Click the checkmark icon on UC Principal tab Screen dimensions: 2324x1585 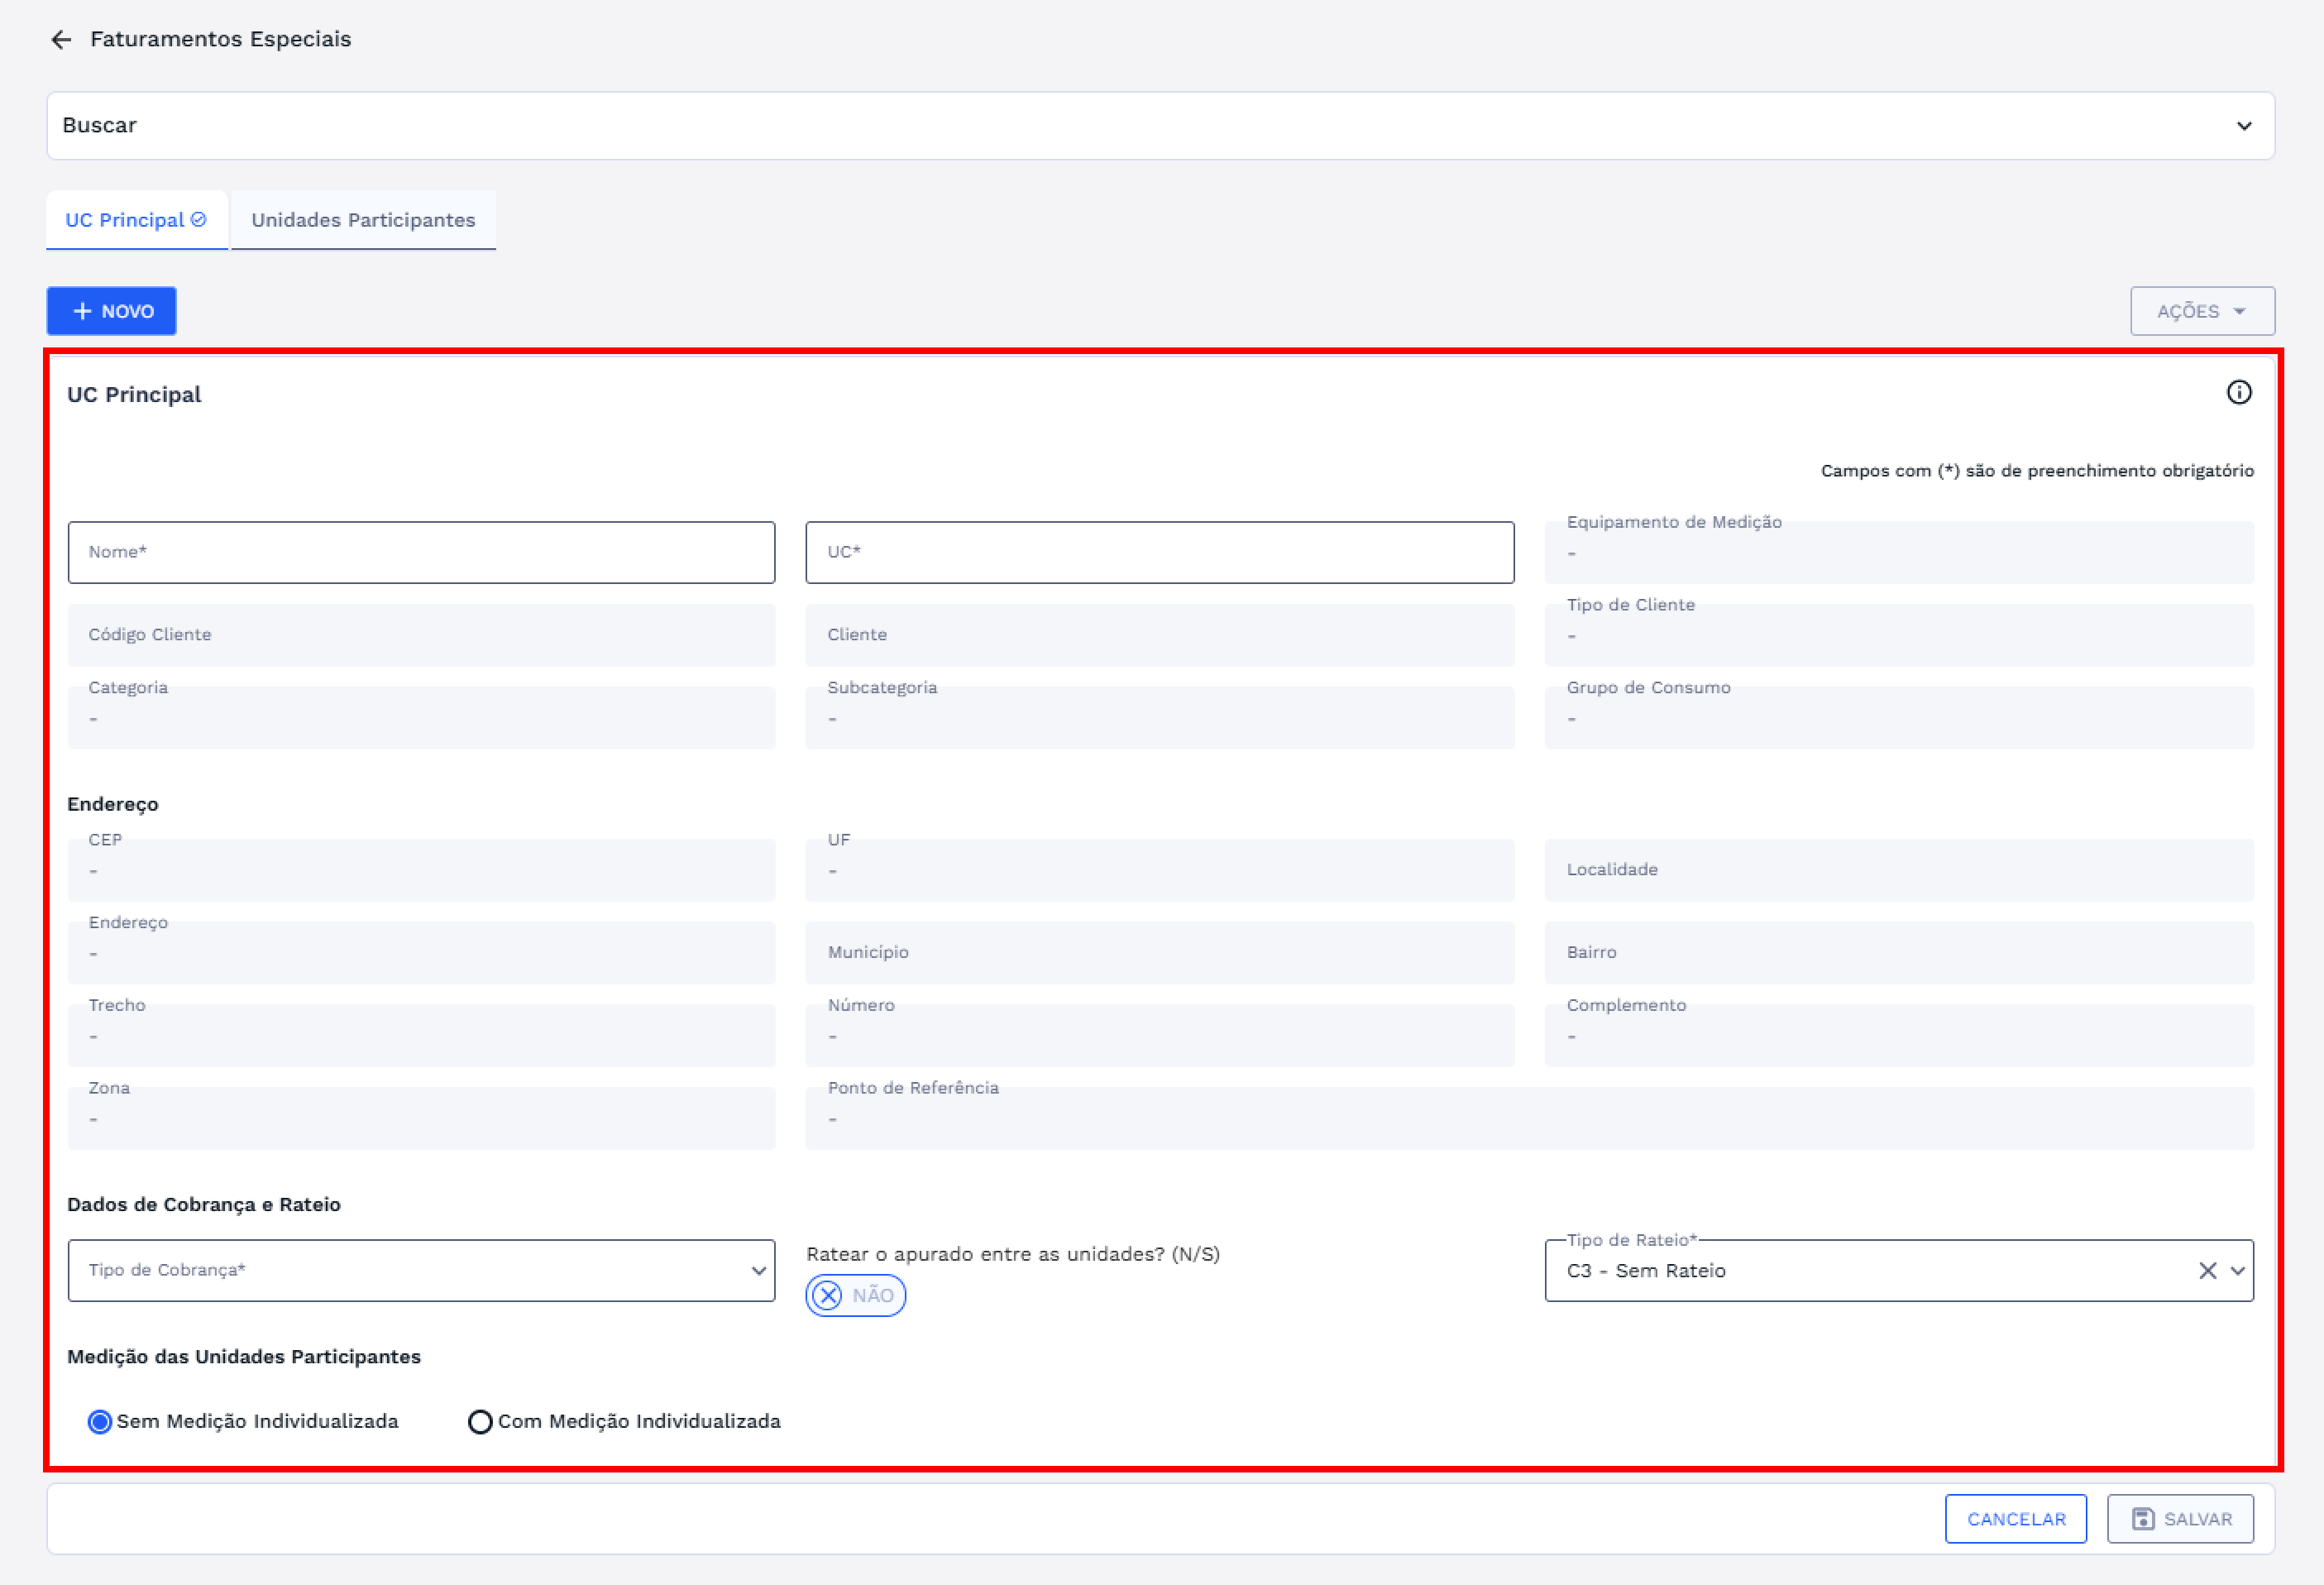tap(199, 219)
